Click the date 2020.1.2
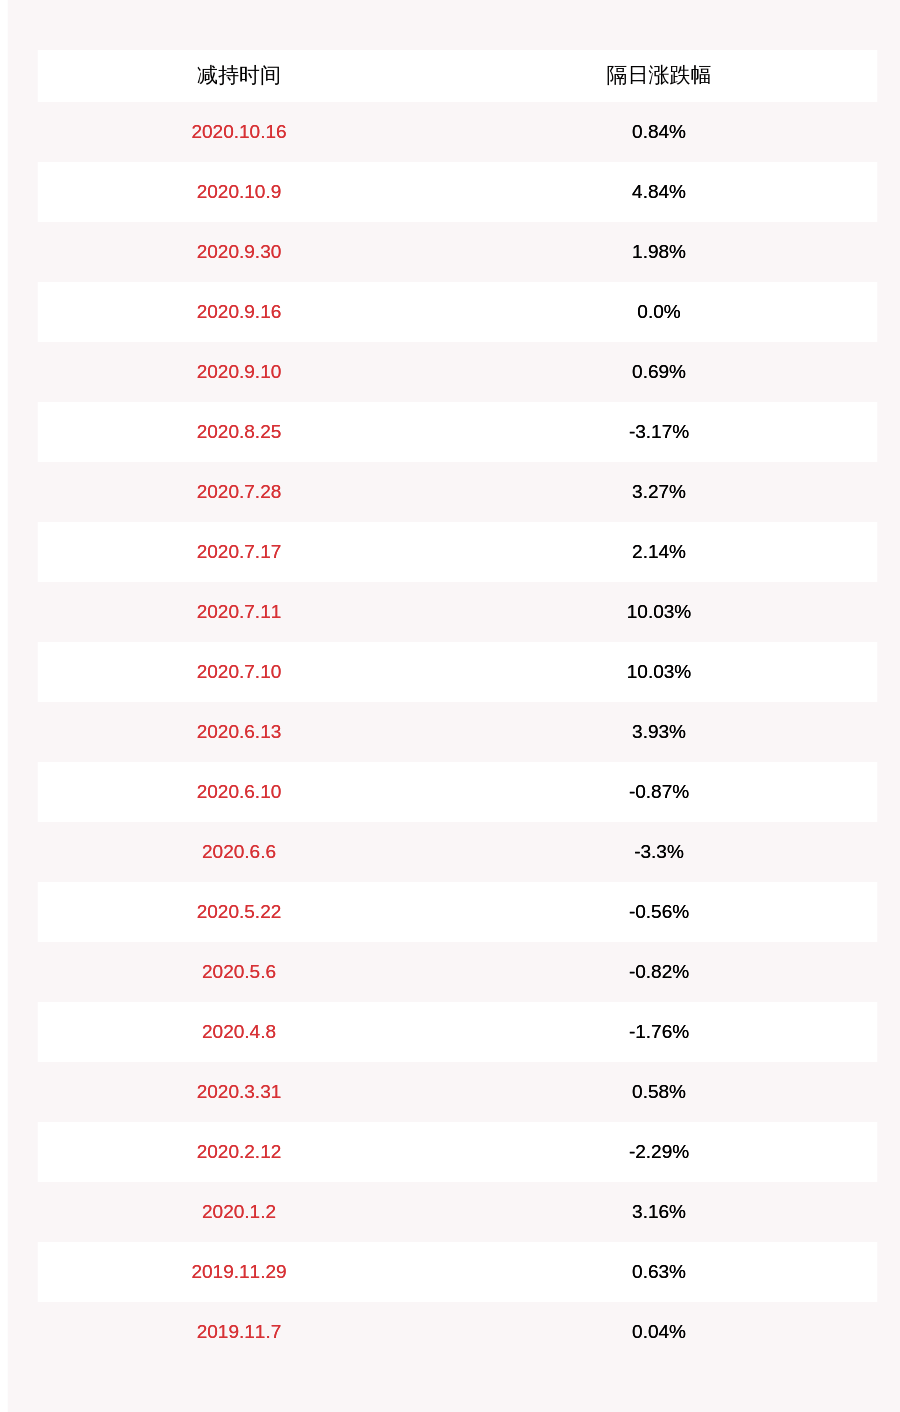This screenshot has height=1412, width=900. [238, 1212]
